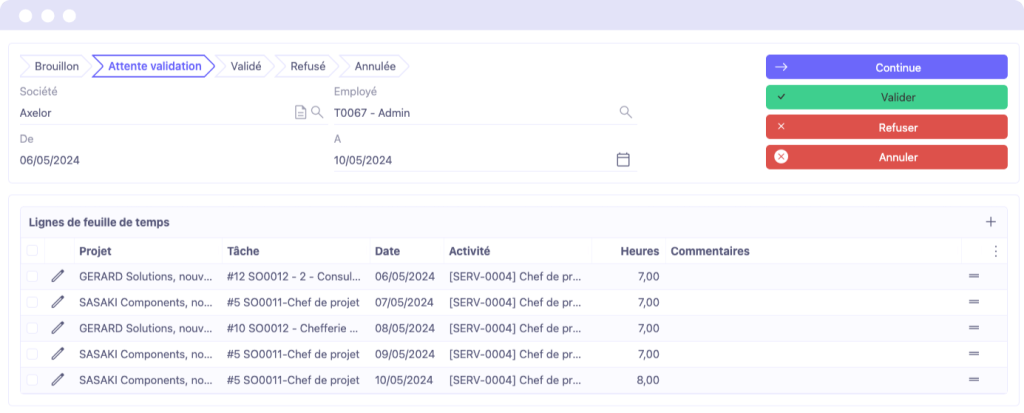The width and height of the screenshot is (1024, 413).
Task: Edit the 08/05/2024 GERARD Solutions line
Action: [58, 328]
